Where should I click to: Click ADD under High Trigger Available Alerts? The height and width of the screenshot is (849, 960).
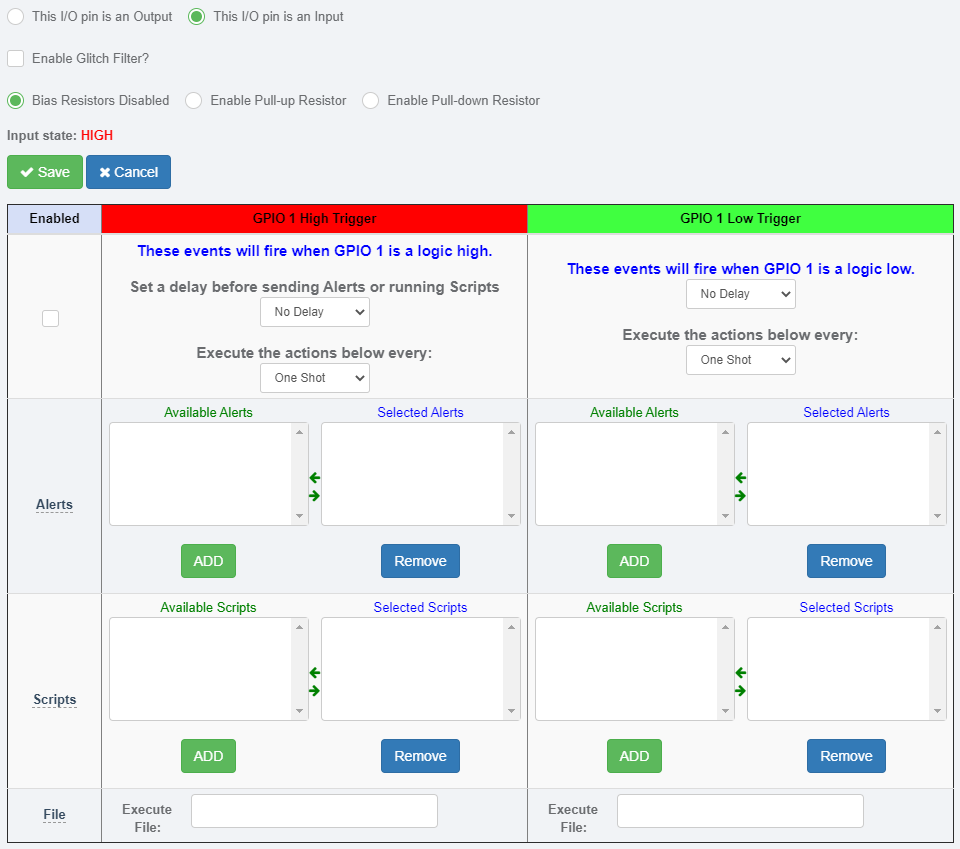click(208, 561)
